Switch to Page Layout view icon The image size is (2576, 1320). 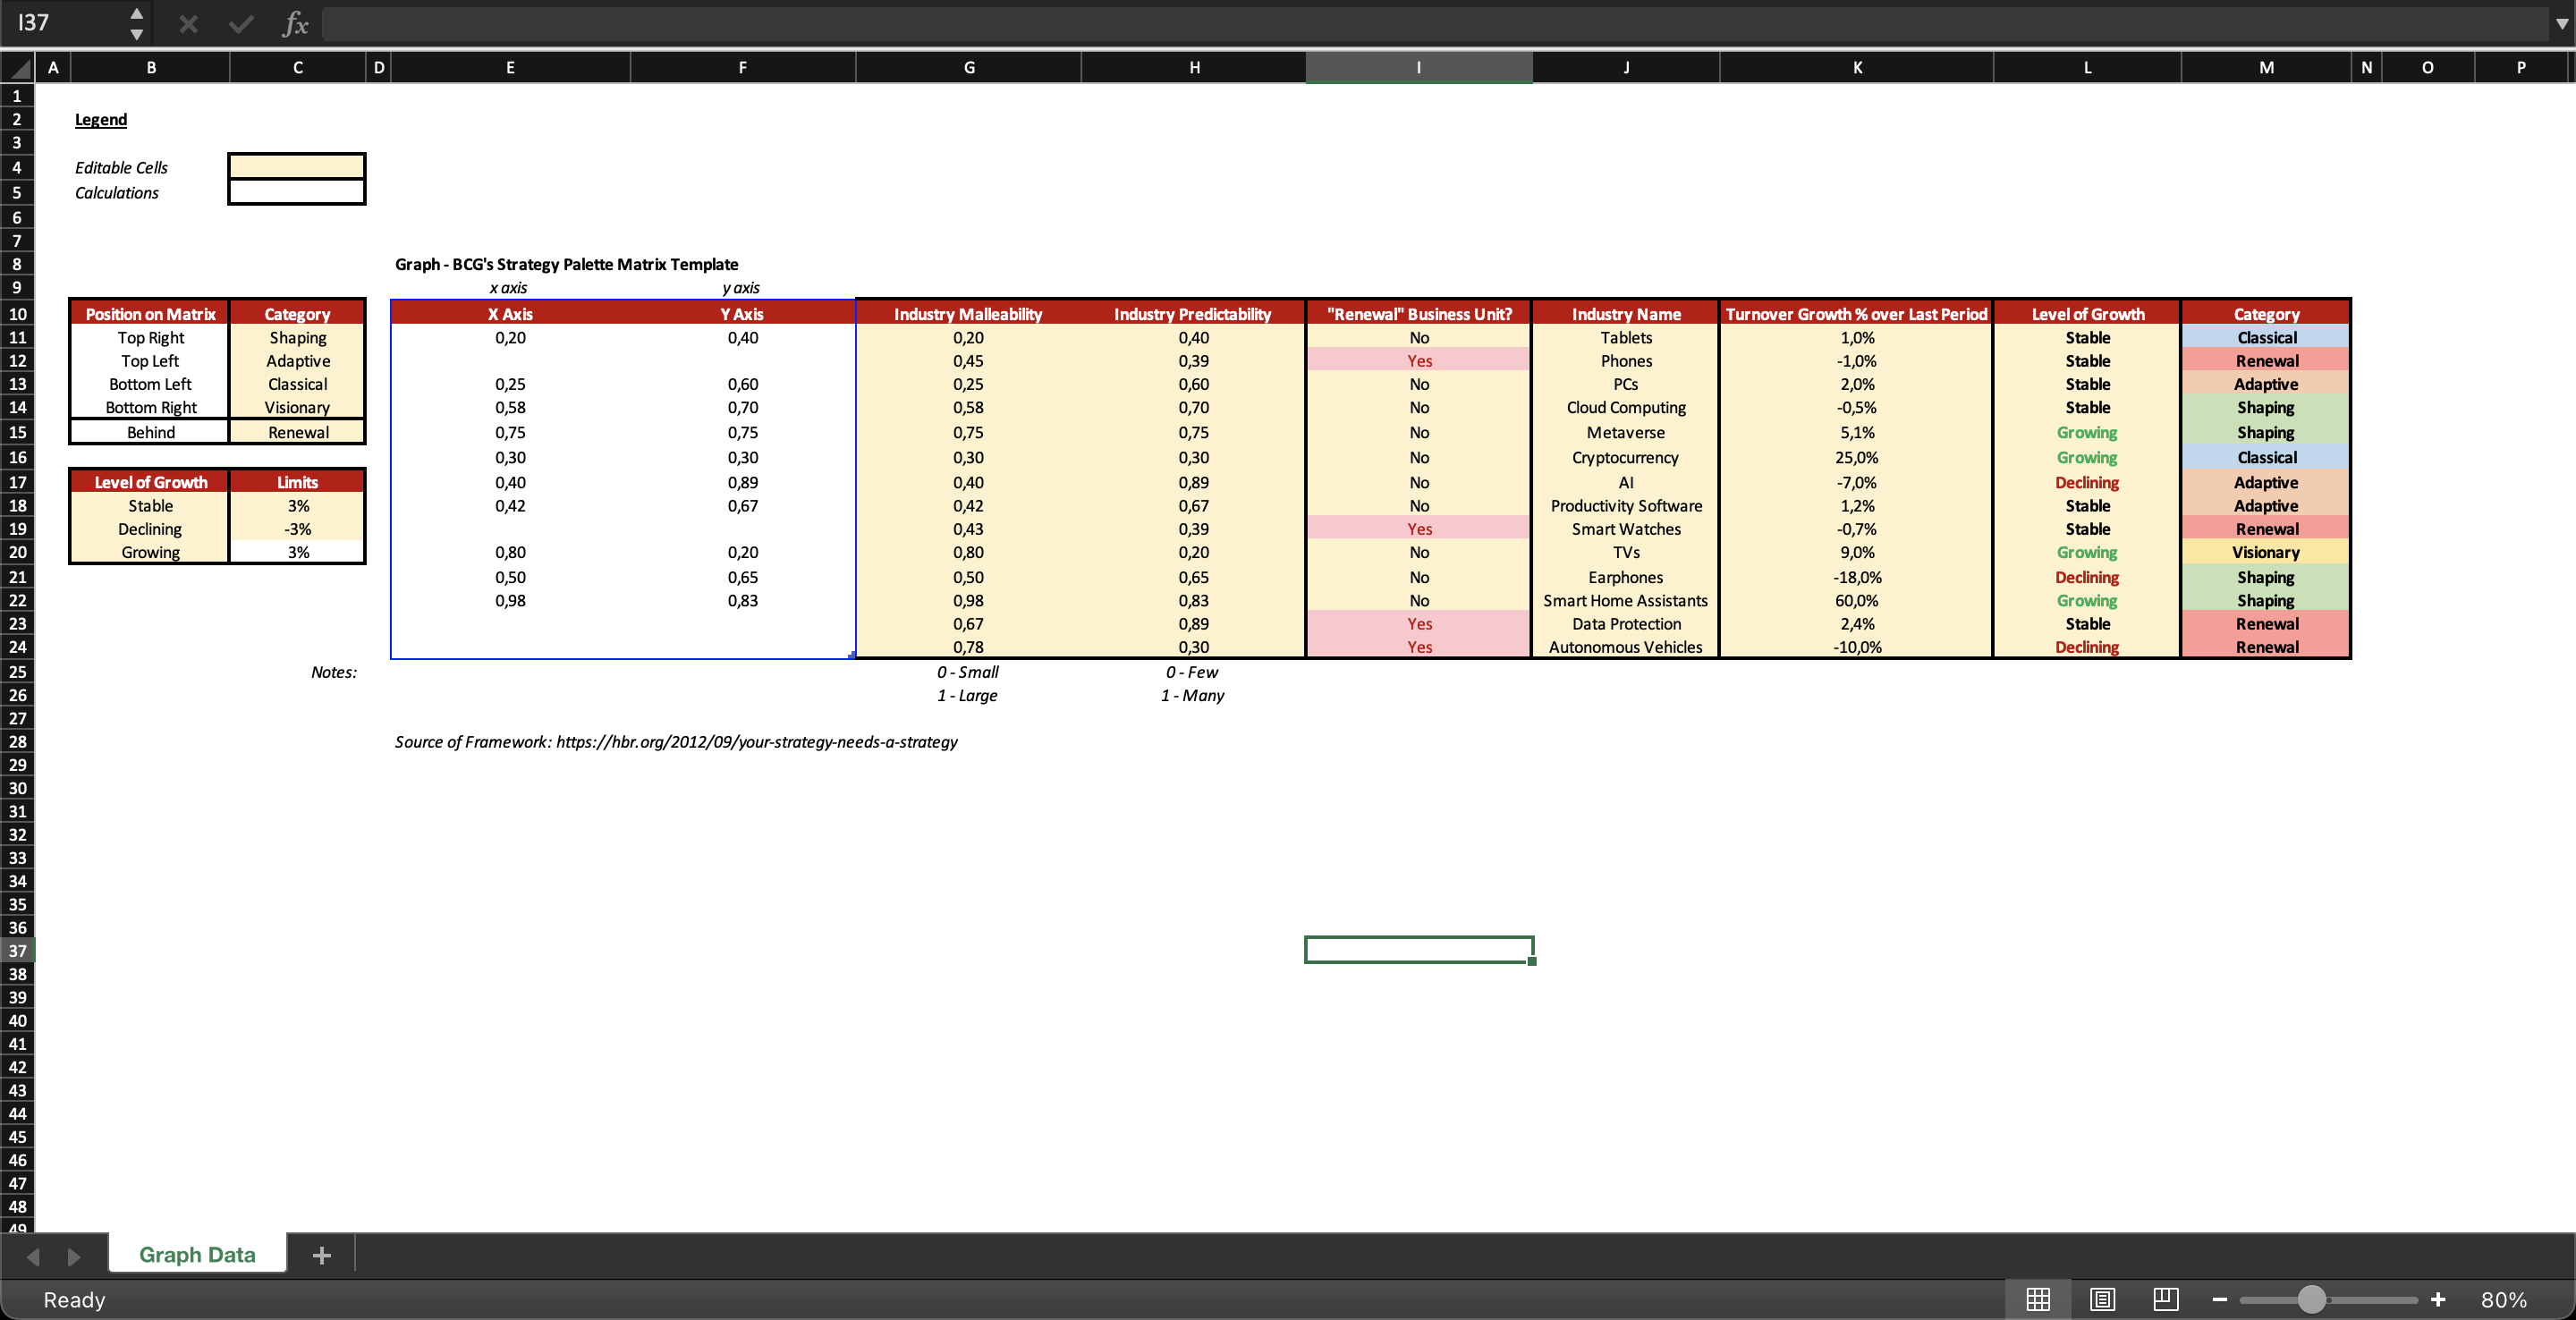[x=2102, y=1299]
